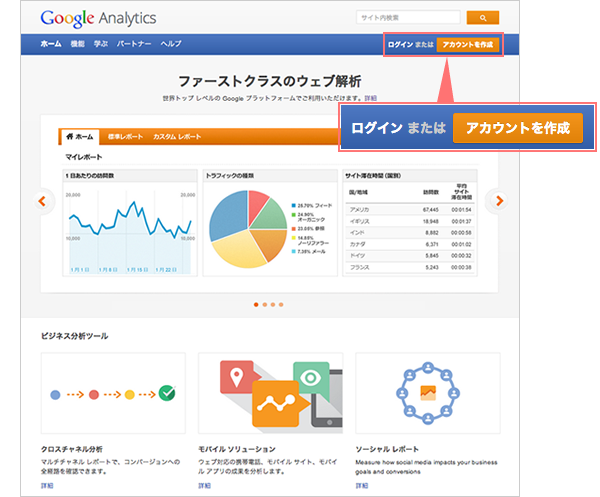Click the イギリス row in the country table

coord(410,221)
